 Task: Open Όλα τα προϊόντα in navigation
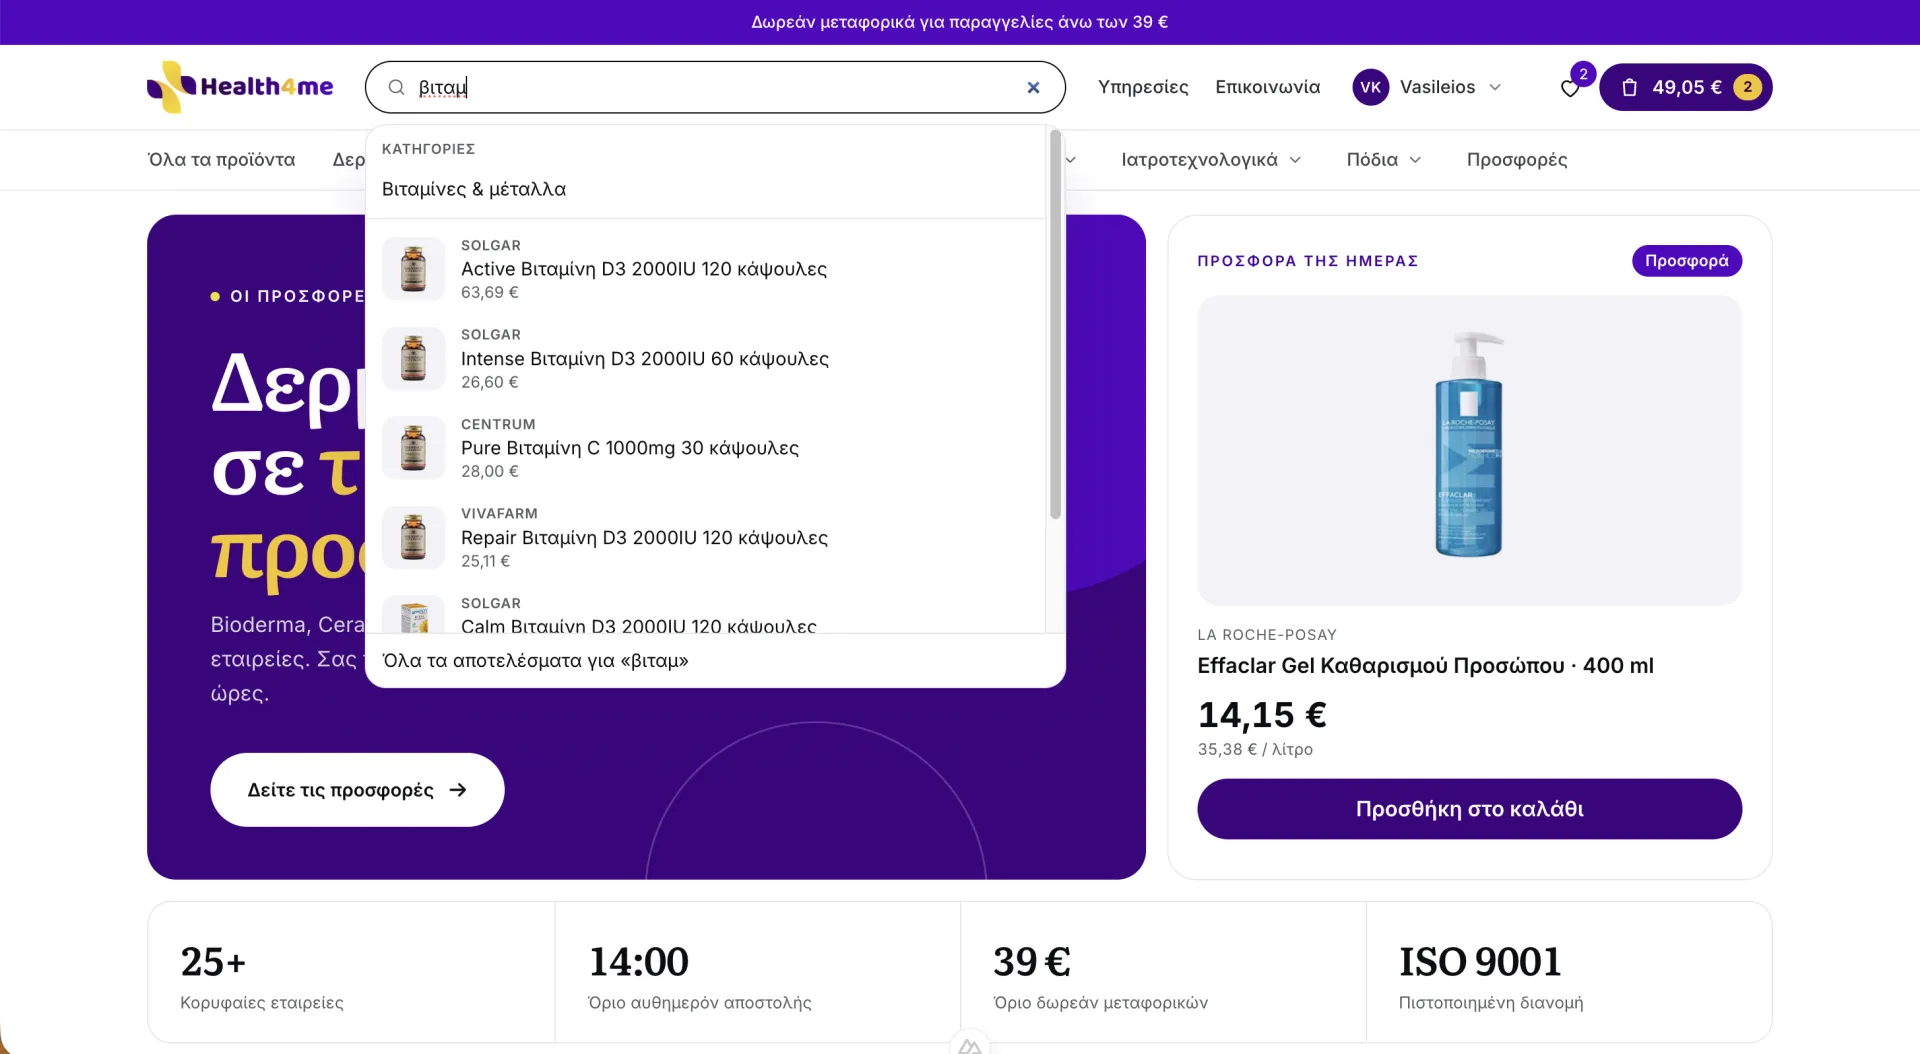[x=222, y=159]
